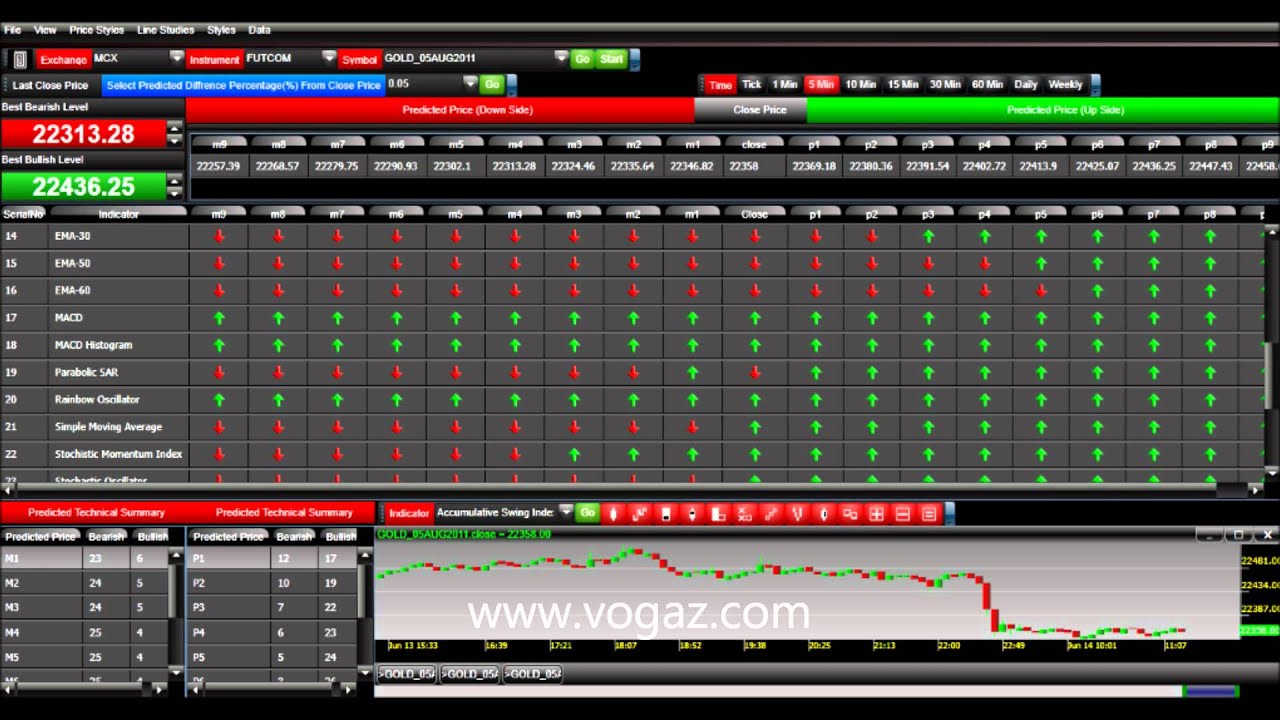Select the 15 Min timeframe
The image size is (1280, 720).
(x=903, y=85)
